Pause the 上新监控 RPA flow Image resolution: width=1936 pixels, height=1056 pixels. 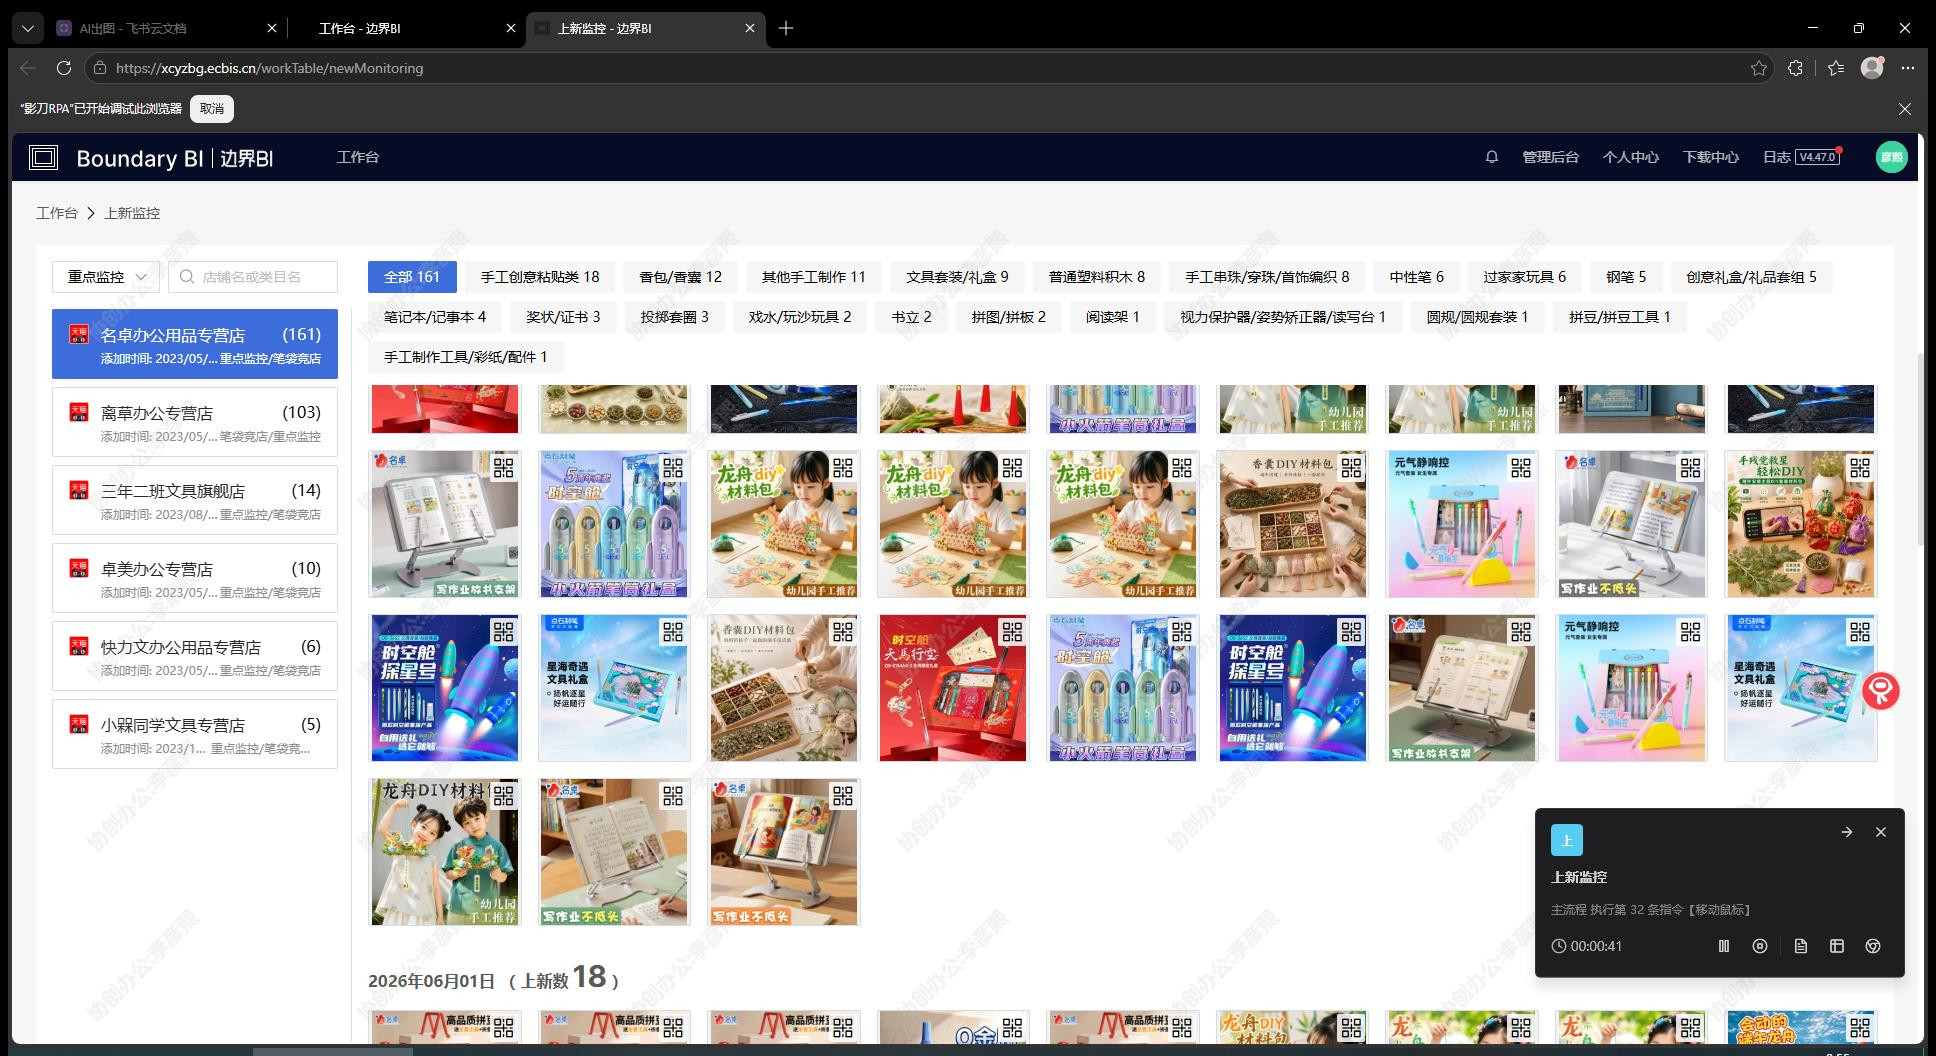[x=1724, y=946]
